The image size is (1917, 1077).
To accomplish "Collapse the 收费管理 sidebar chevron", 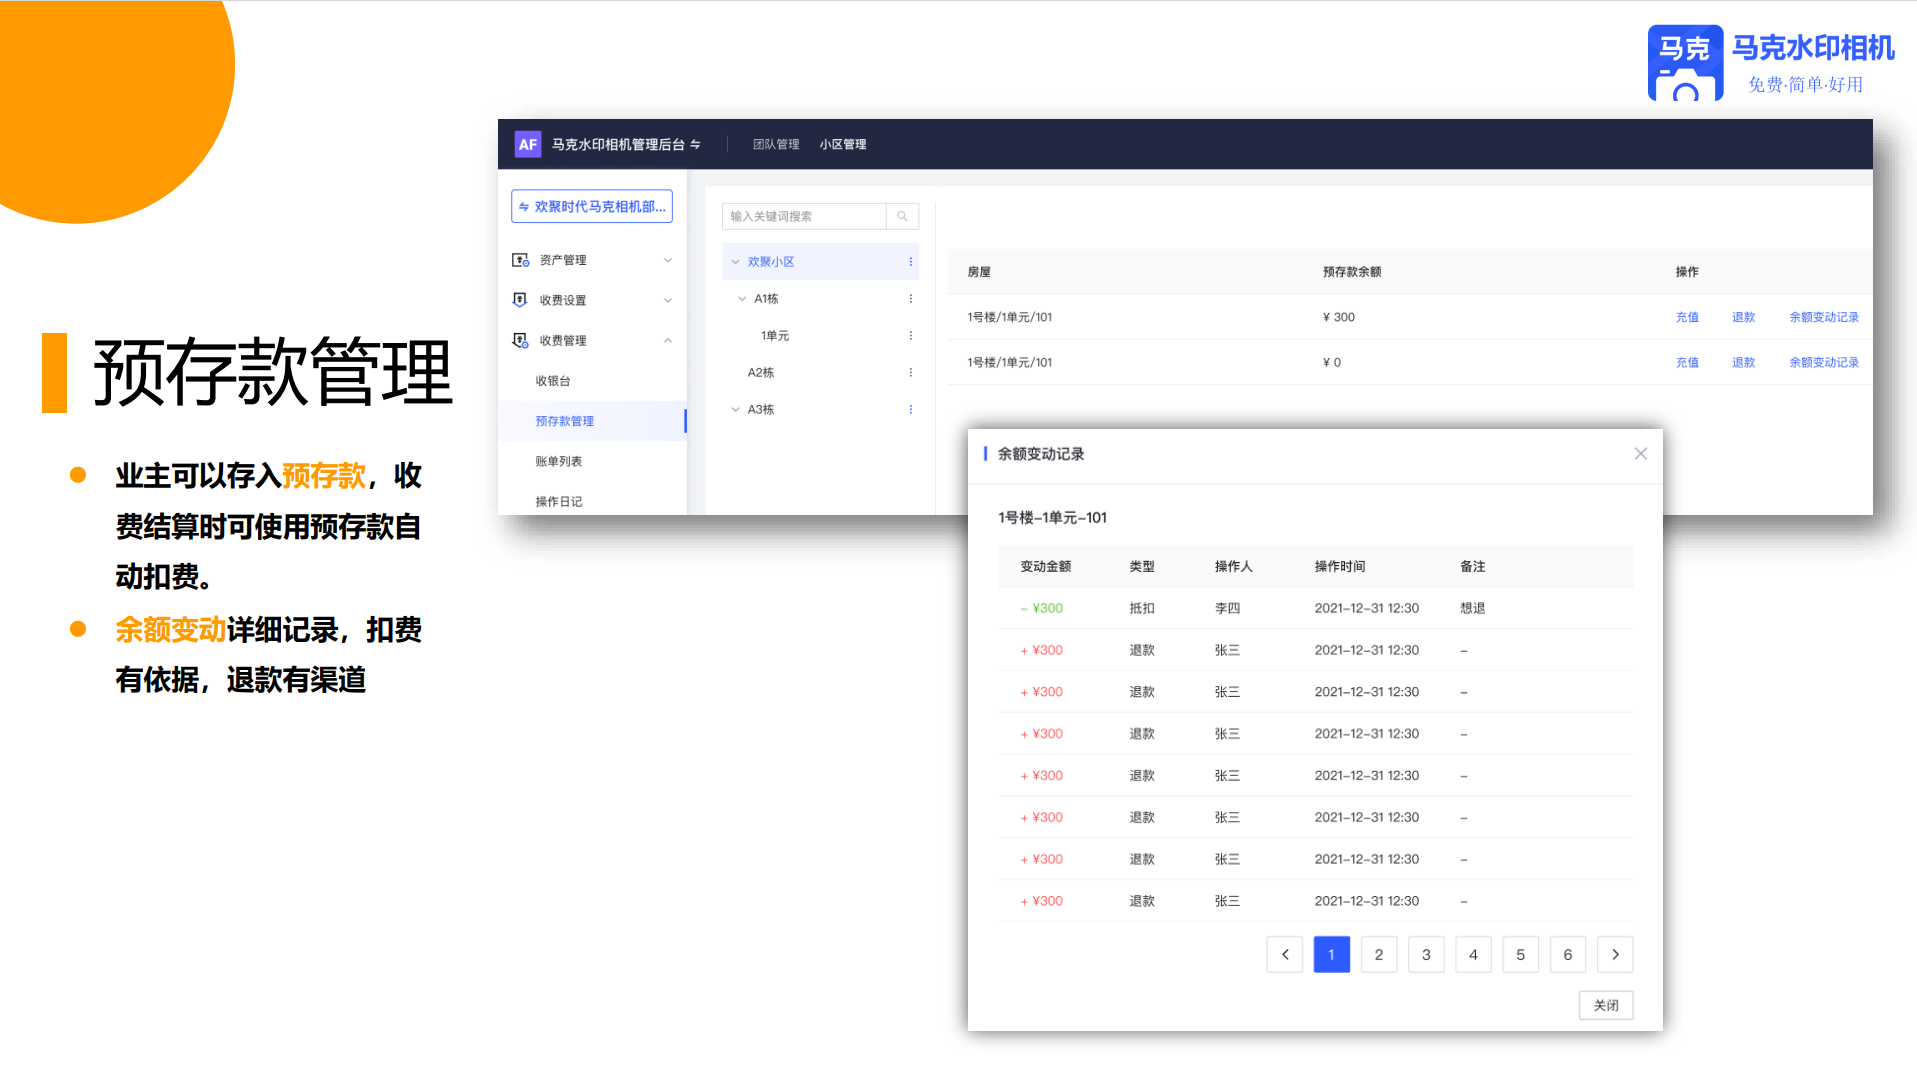I will pyautogui.click(x=668, y=340).
